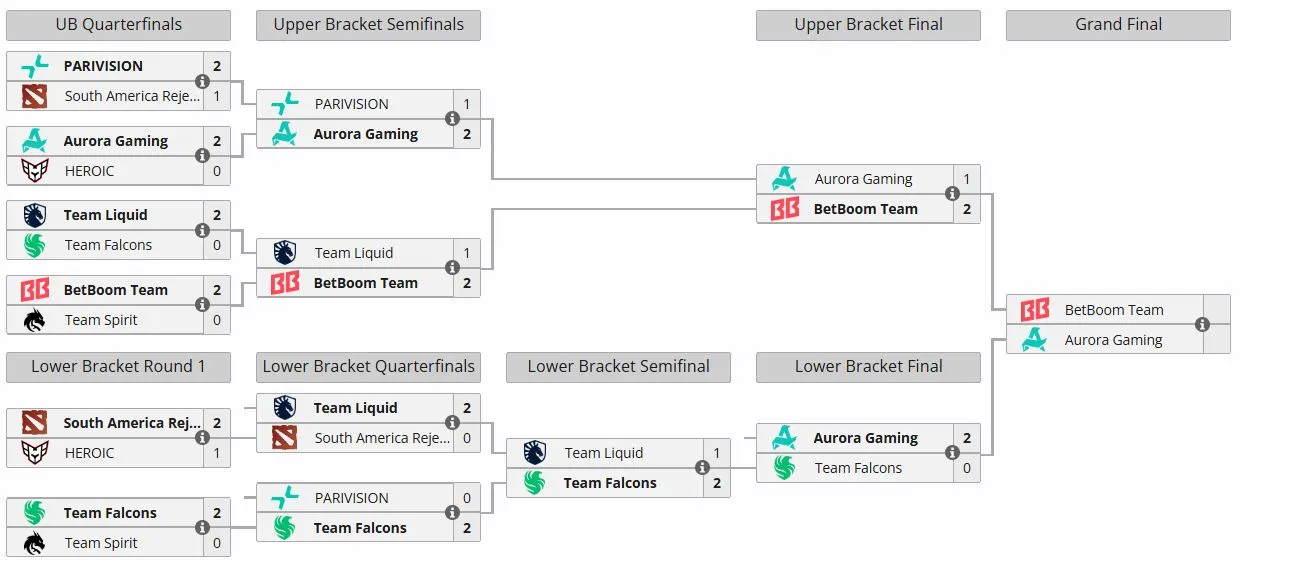
Task: Click PARIVISION logo in Upper Bracket Semifinals
Action: 285,104
